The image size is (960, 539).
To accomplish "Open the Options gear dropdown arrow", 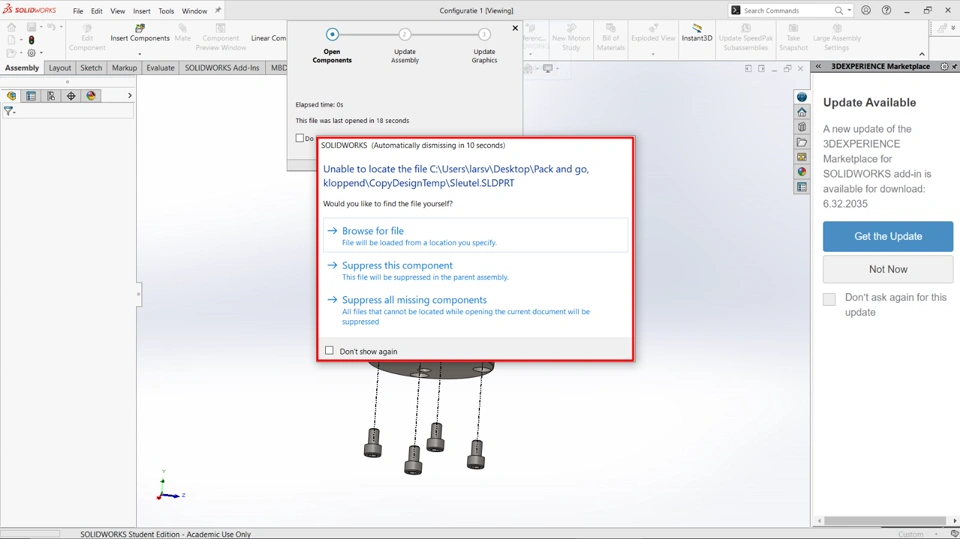I will 41,53.
